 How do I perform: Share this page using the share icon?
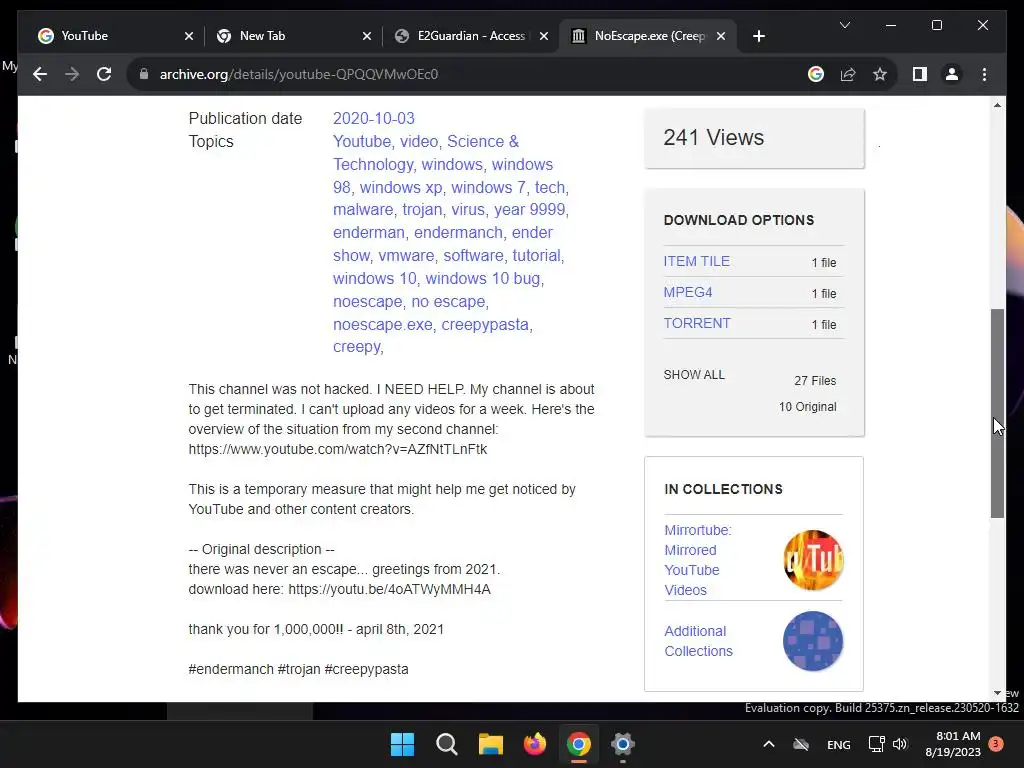click(x=848, y=74)
